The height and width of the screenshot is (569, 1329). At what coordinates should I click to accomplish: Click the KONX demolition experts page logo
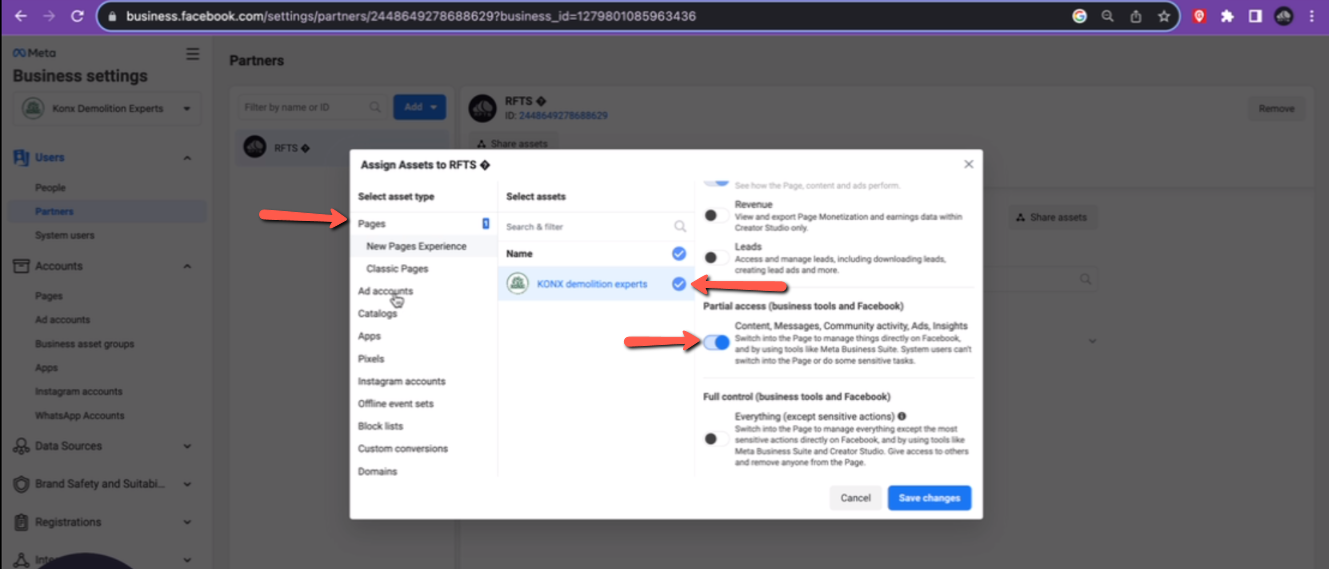pos(517,284)
